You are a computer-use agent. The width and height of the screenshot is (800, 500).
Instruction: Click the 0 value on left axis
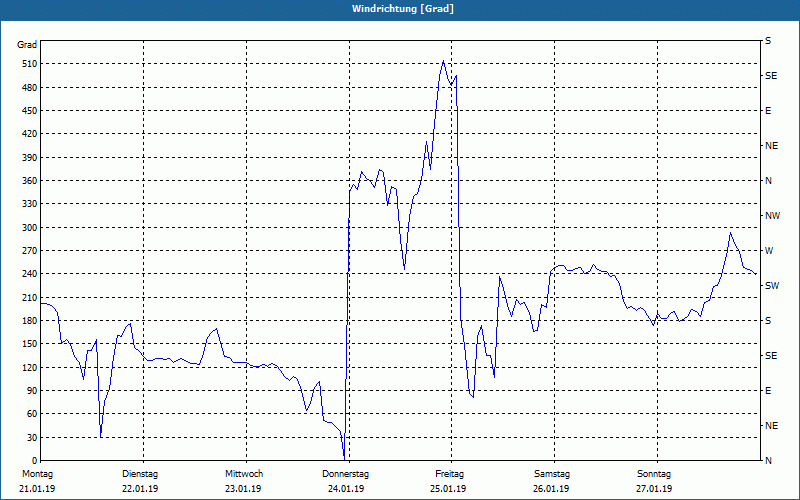35,461
